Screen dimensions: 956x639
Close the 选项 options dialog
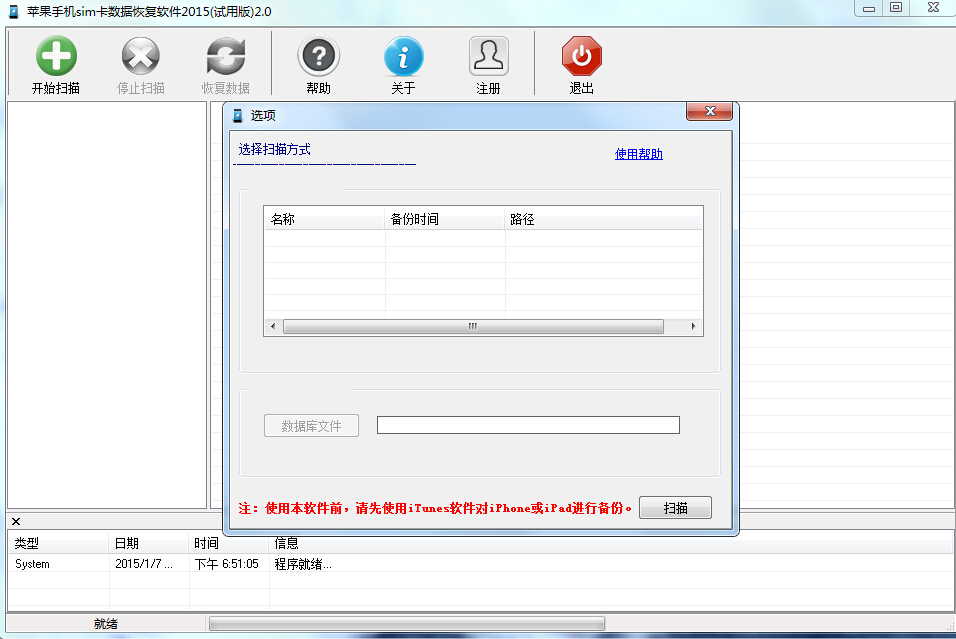tap(709, 111)
